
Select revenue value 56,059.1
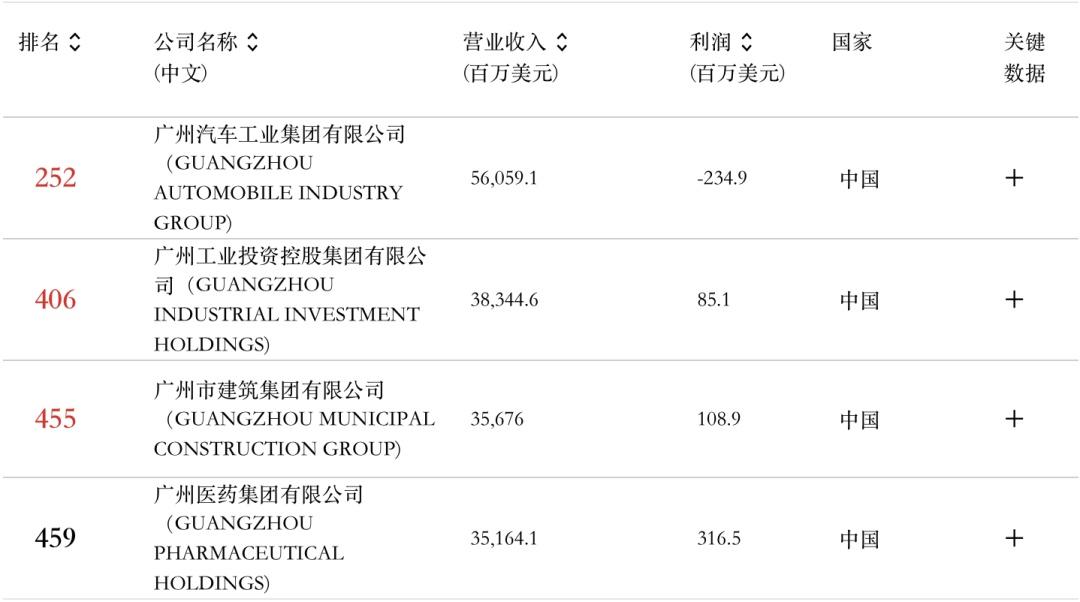(x=504, y=178)
